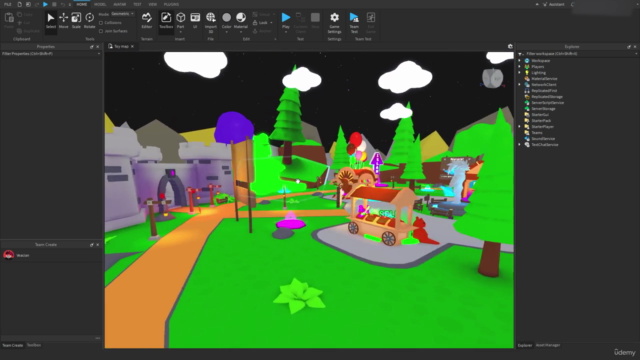The width and height of the screenshot is (640, 360).
Task: Select ServerScriptService in Explorer
Action: tap(547, 102)
